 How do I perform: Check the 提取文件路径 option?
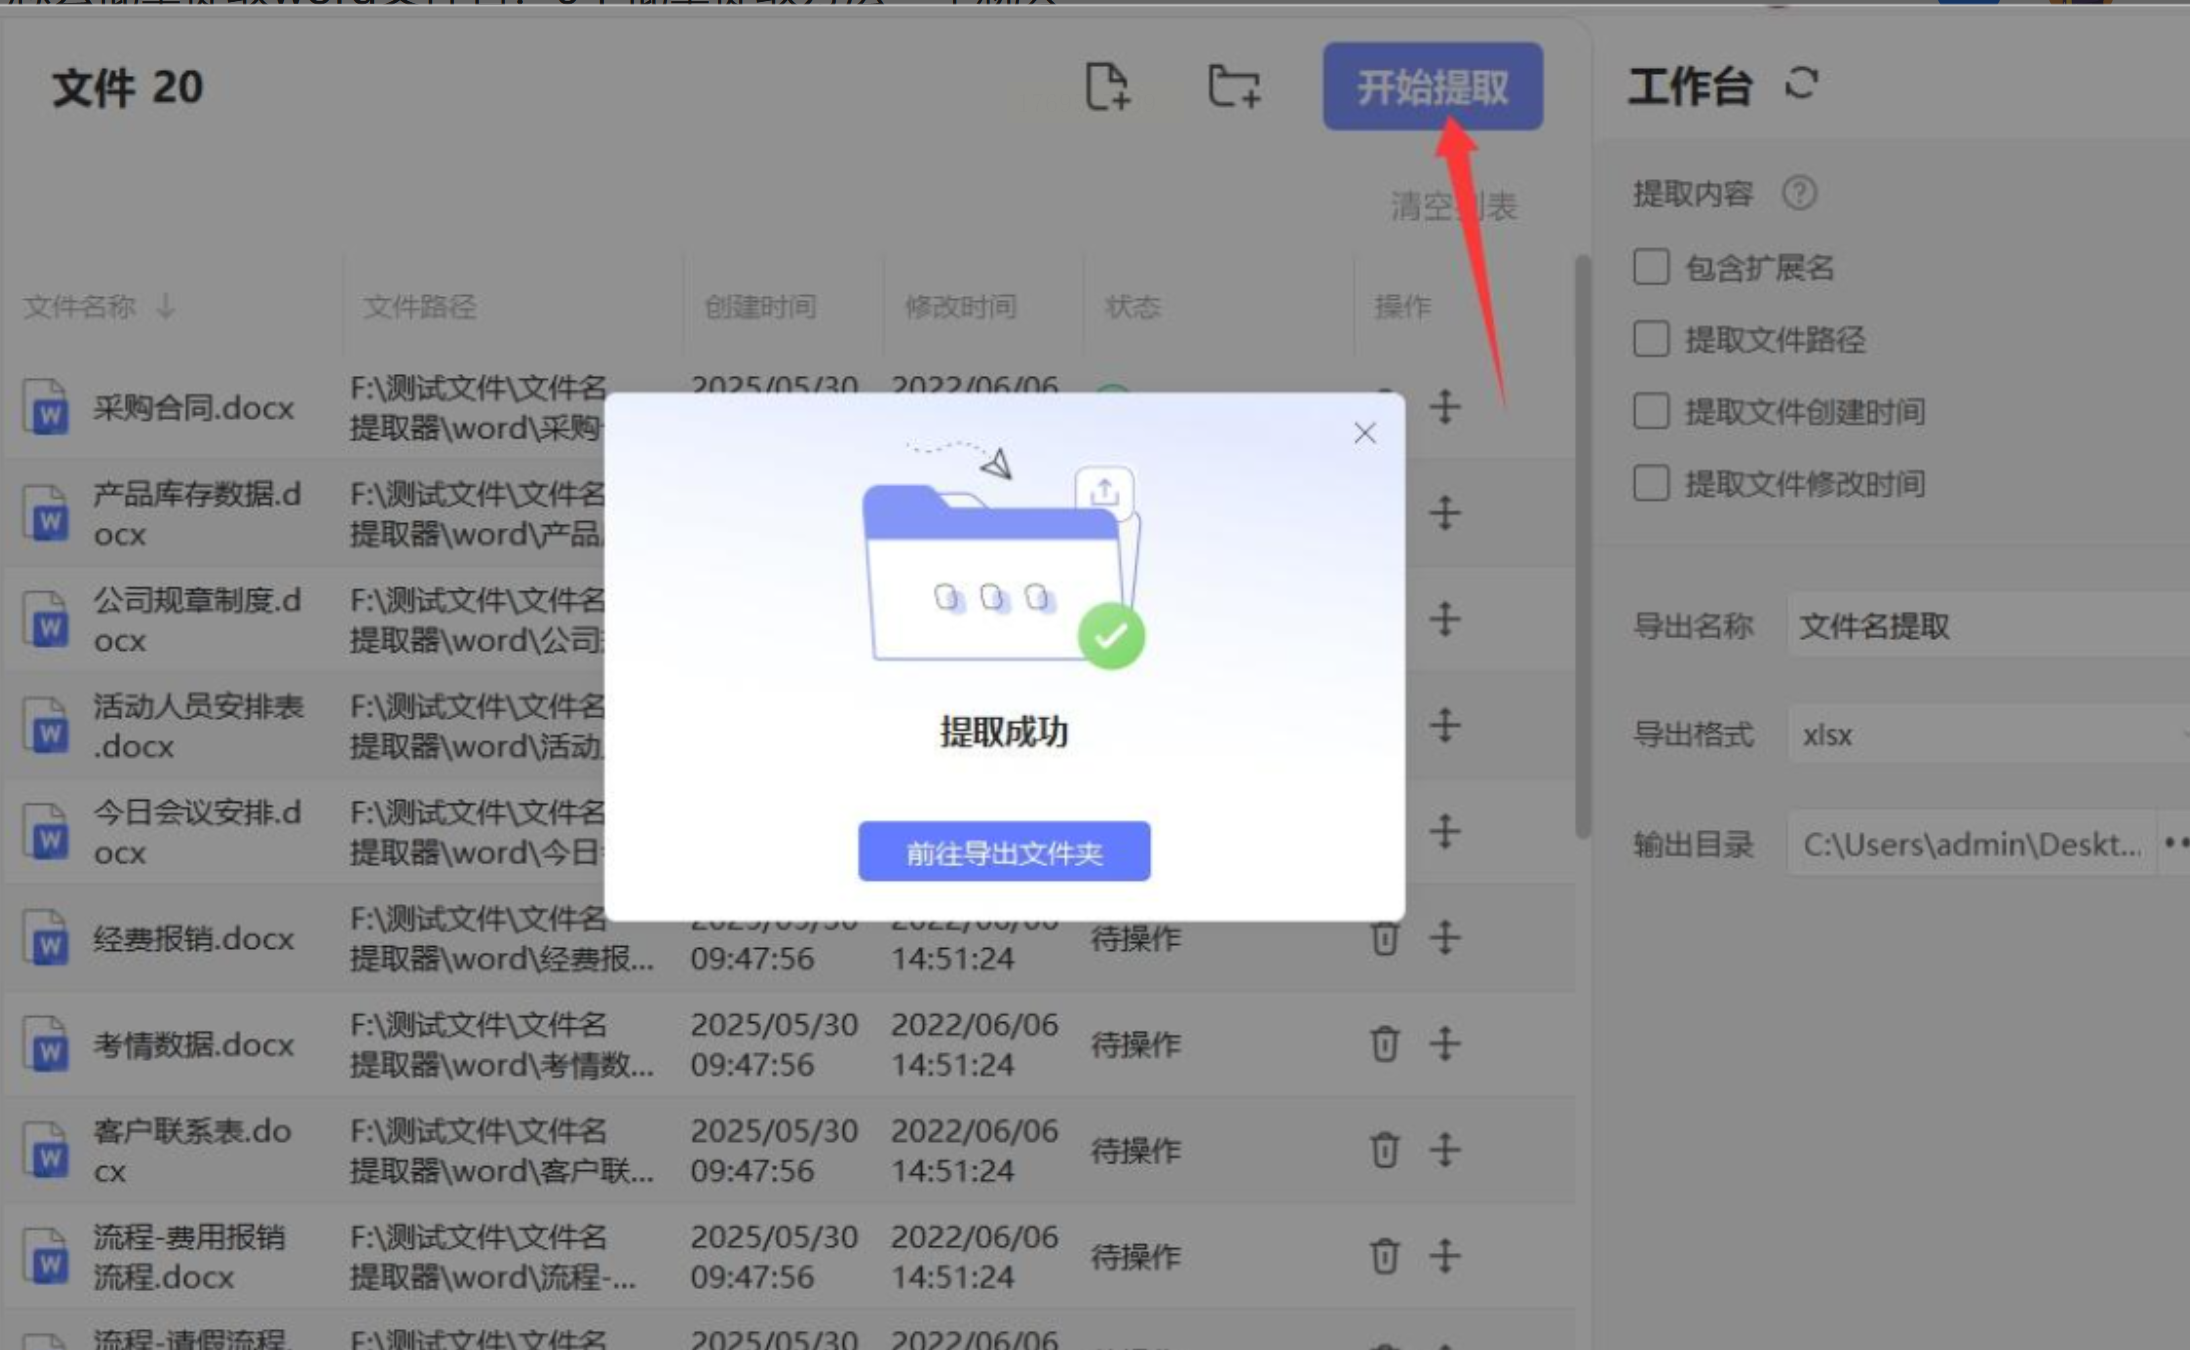tap(1651, 339)
